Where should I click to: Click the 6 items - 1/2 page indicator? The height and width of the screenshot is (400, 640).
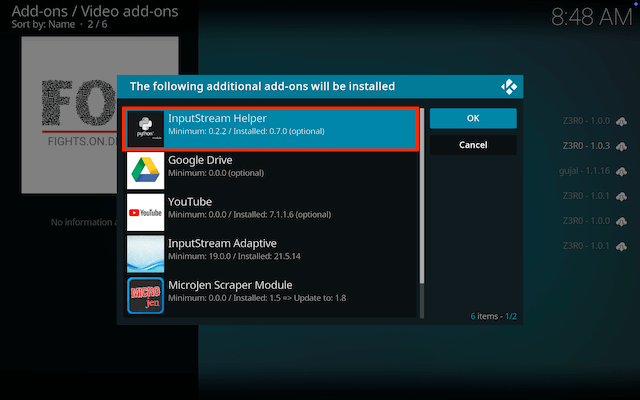(493, 316)
